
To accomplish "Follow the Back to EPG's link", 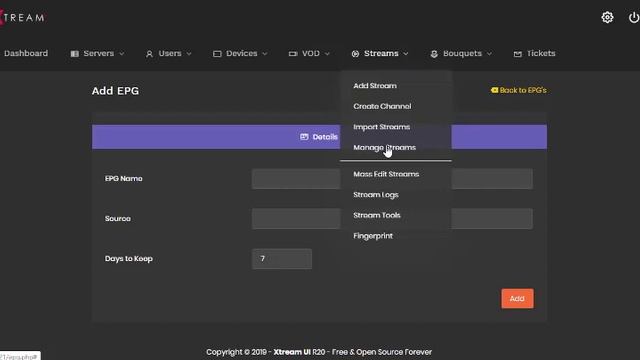I will coord(523,90).
